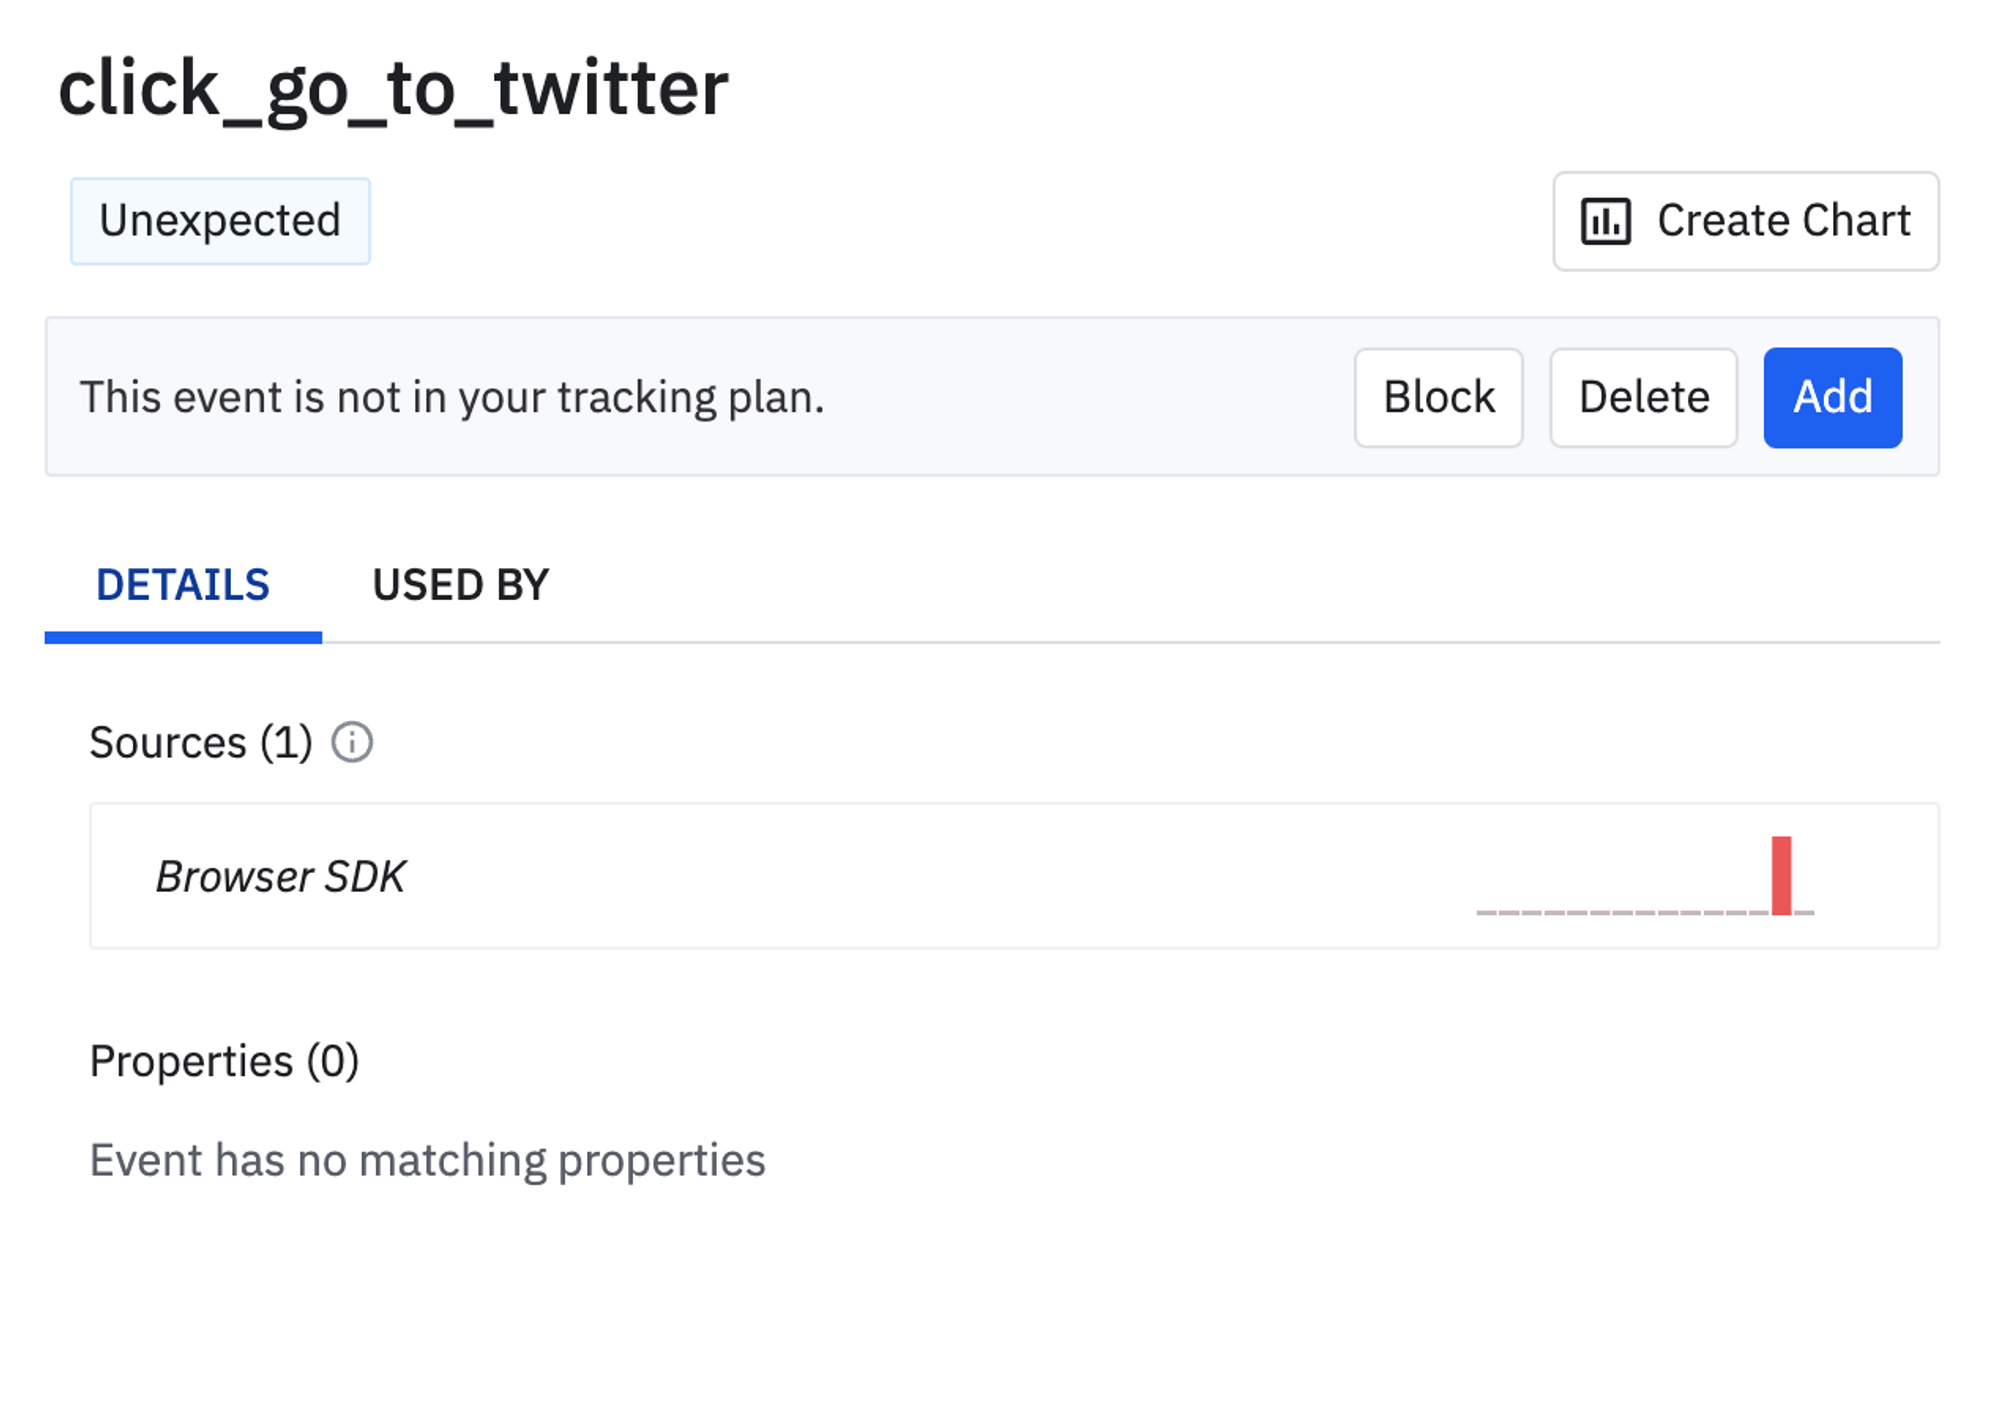
Task: Open the USED BY tab
Action: coord(460,585)
